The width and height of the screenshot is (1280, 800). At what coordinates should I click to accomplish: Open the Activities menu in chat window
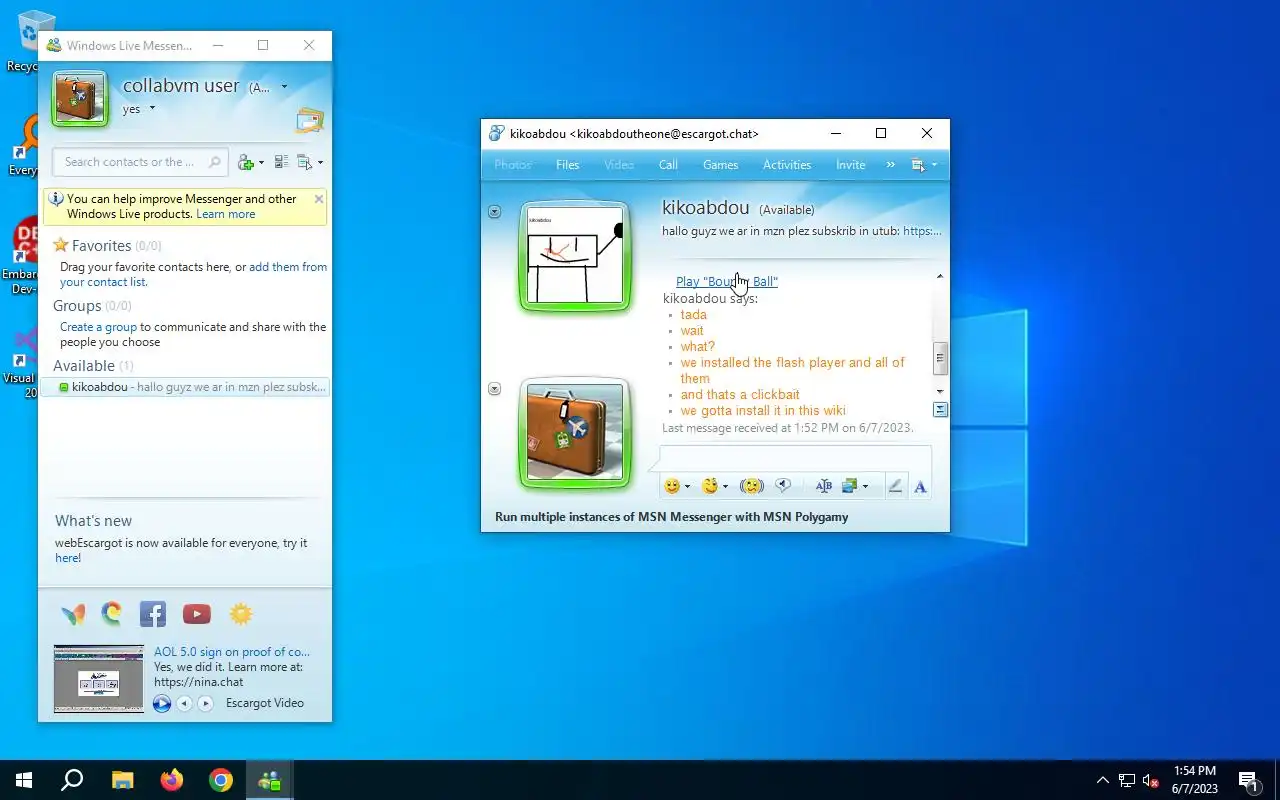click(x=787, y=165)
